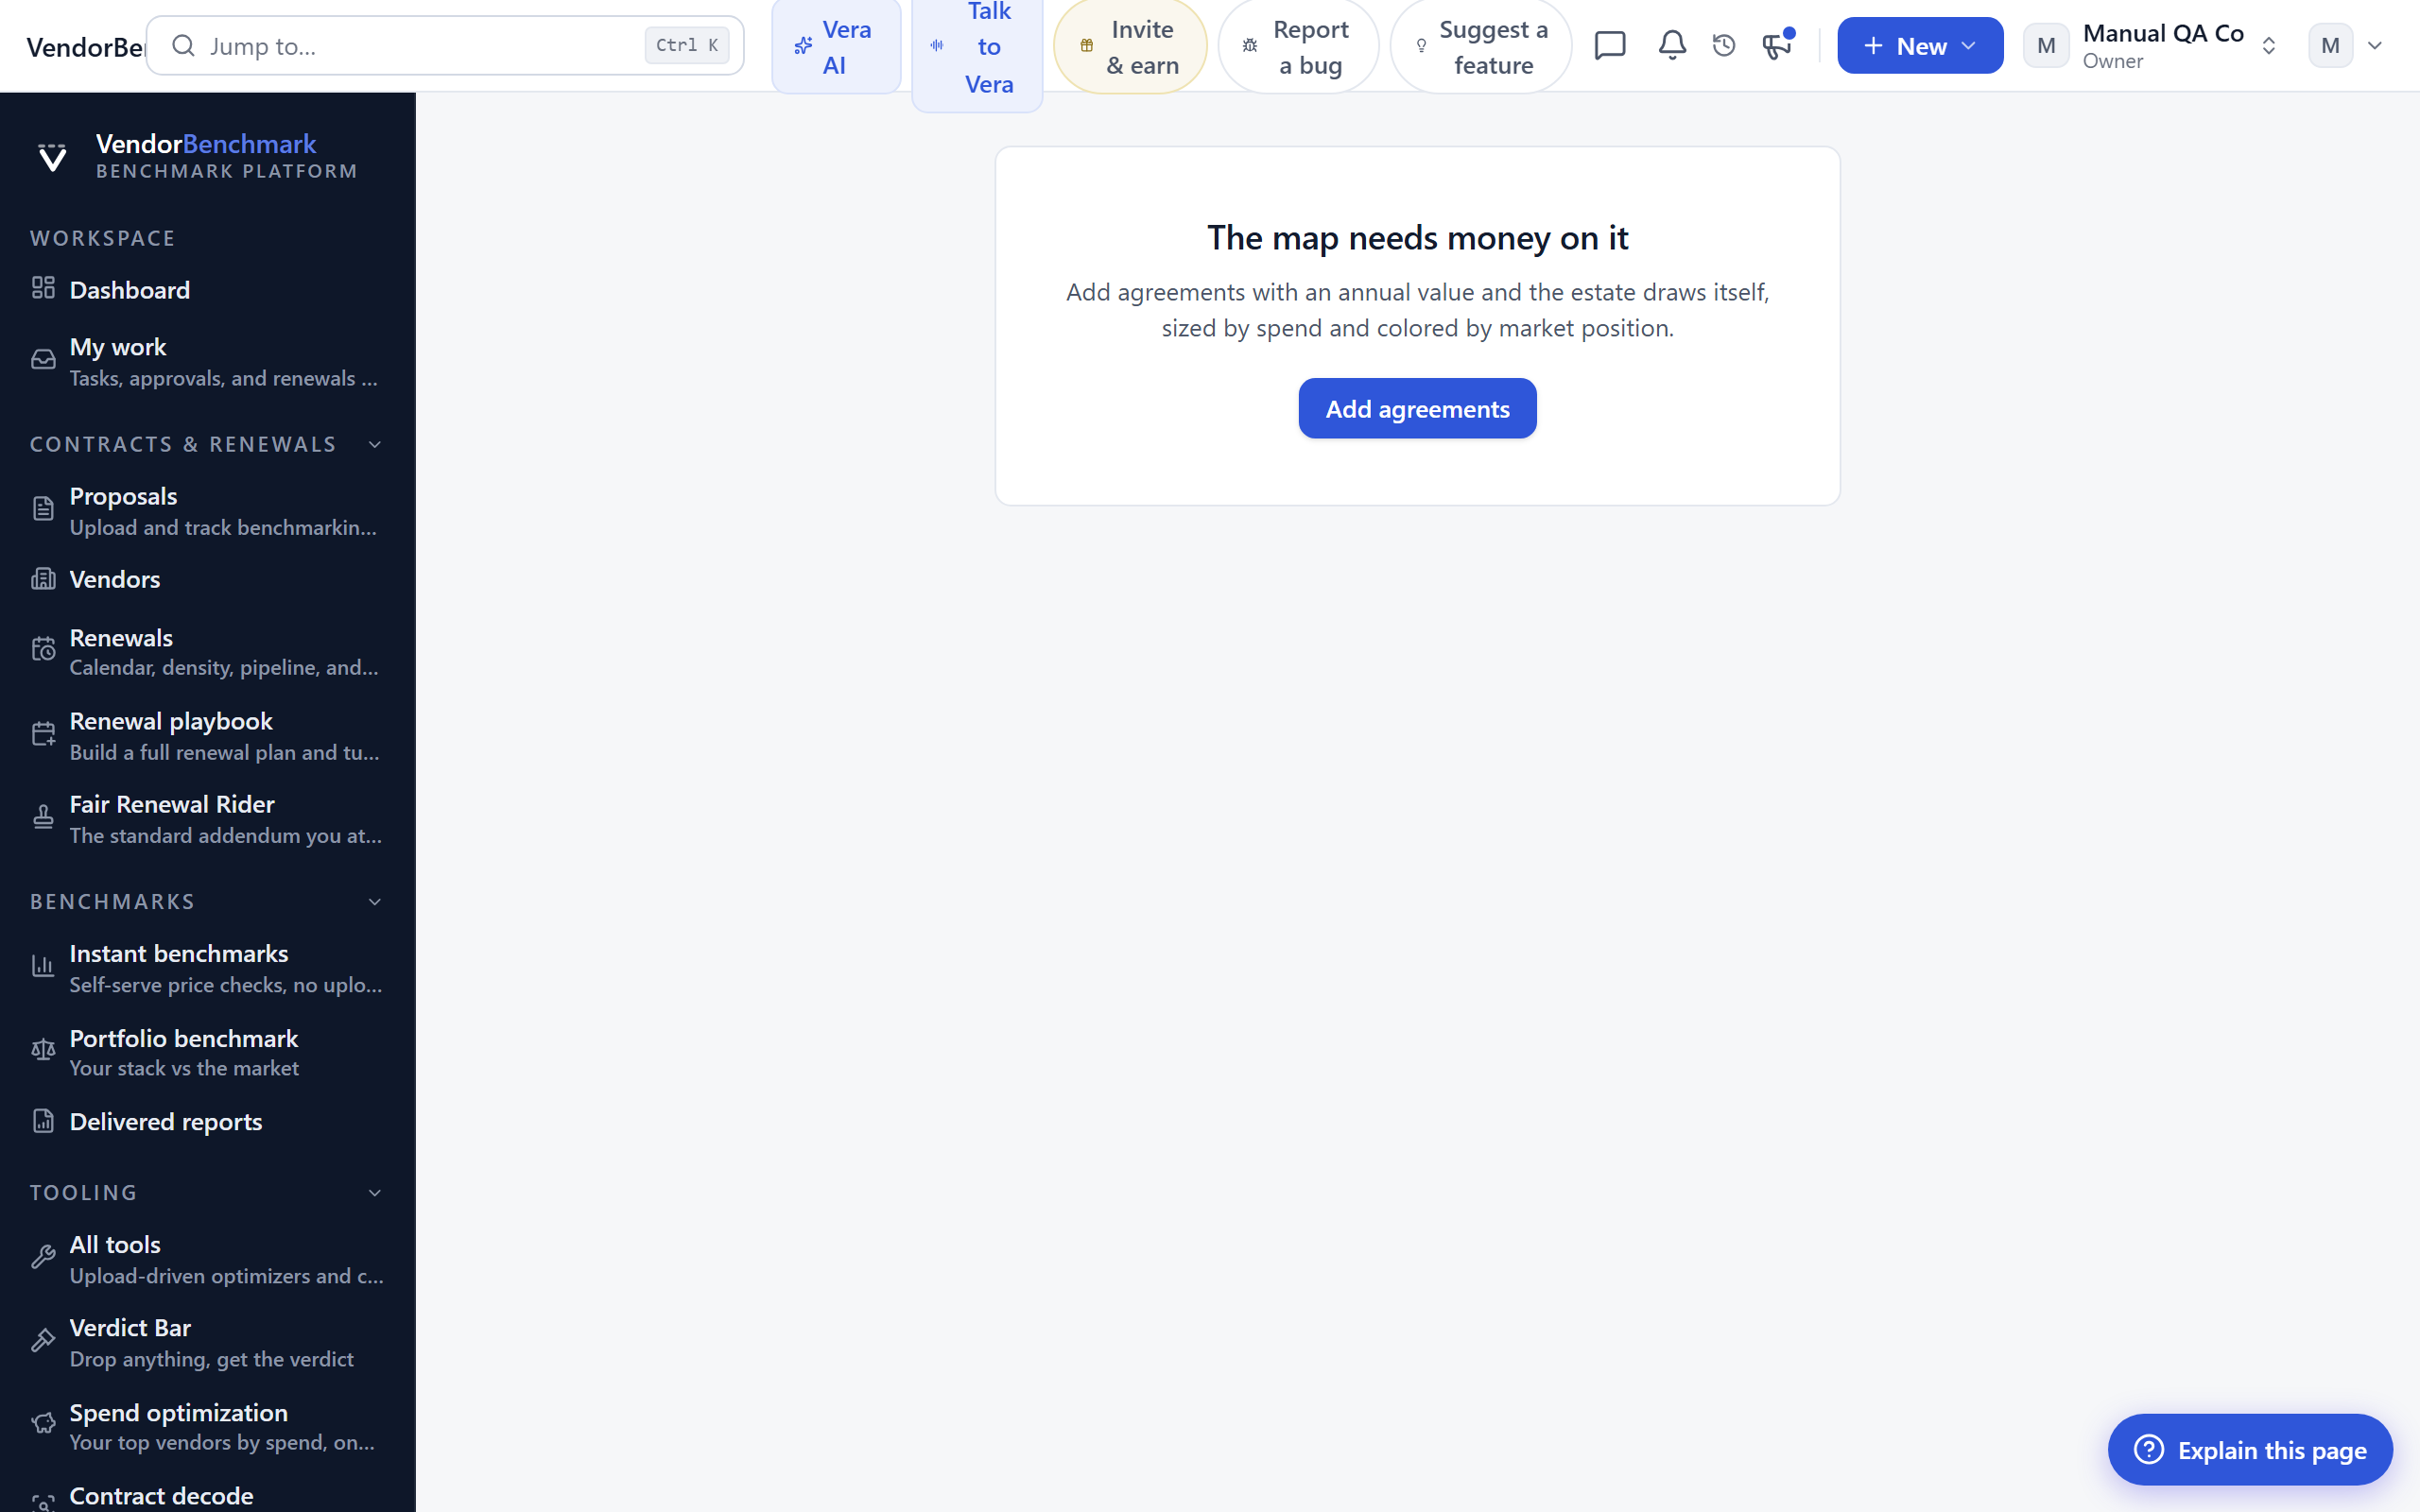Viewport: 2420px width, 1512px height.
Task: Click the My work inbox icon
Action: (x=43, y=360)
